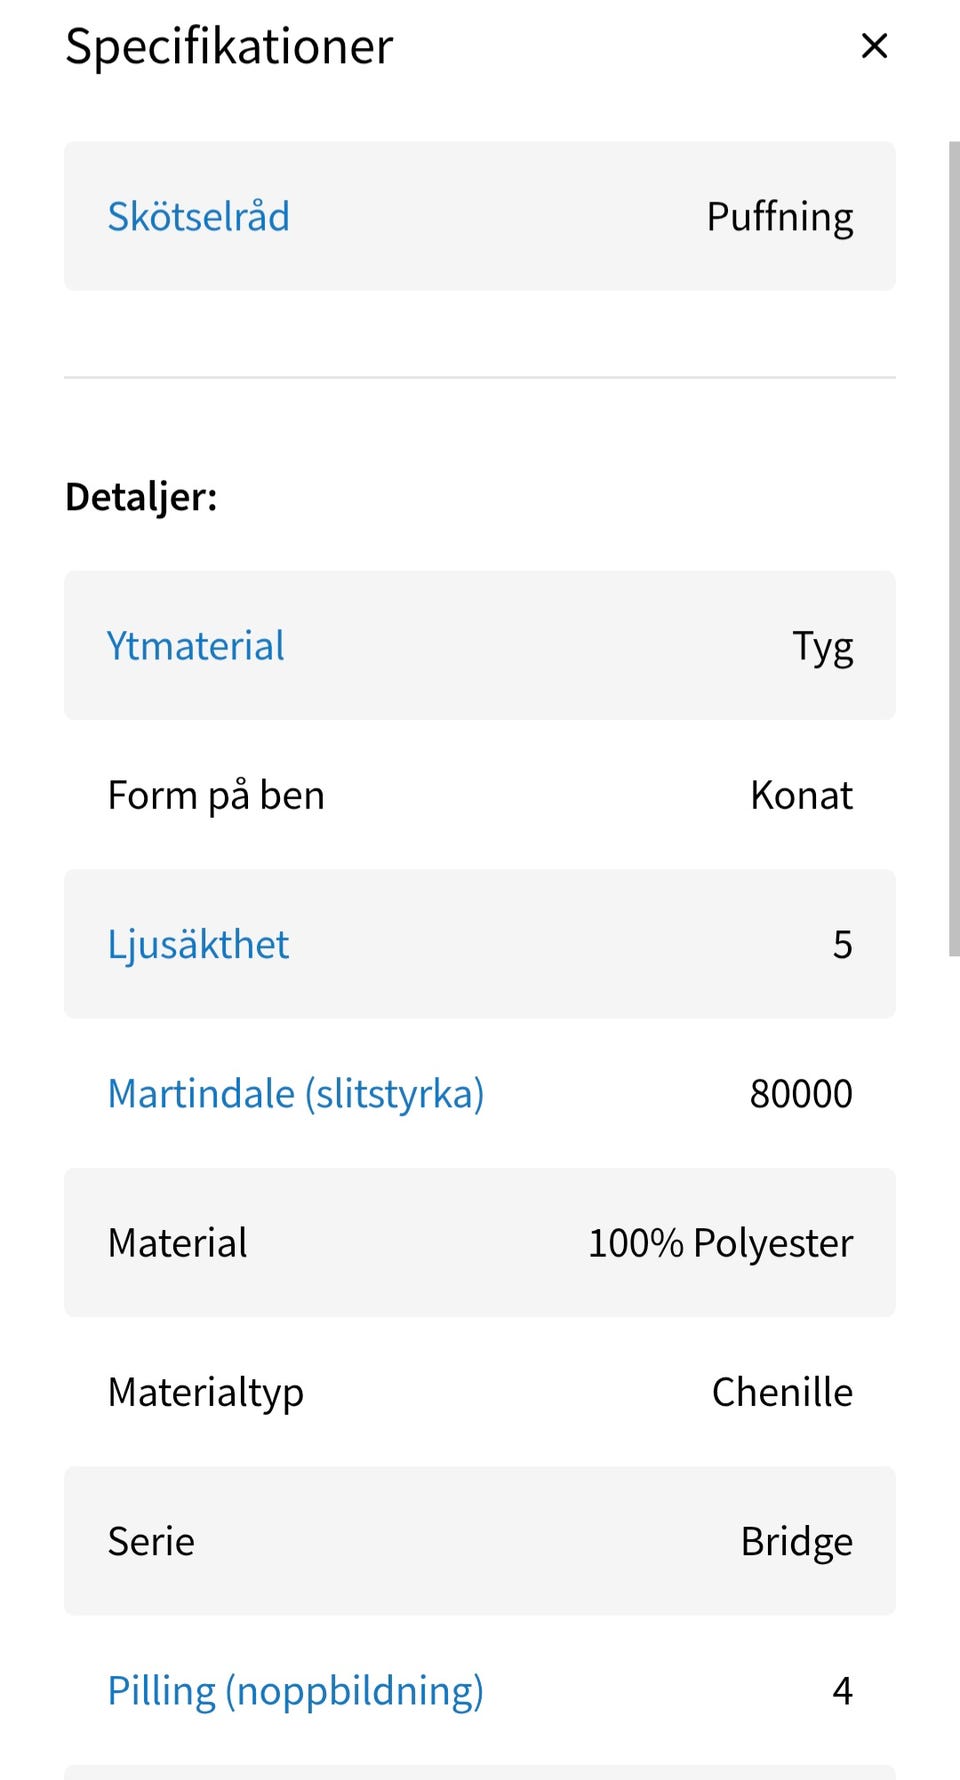Click the Pilling (noppbildning) link
The image size is (960, 1780).
(296, 1690)
